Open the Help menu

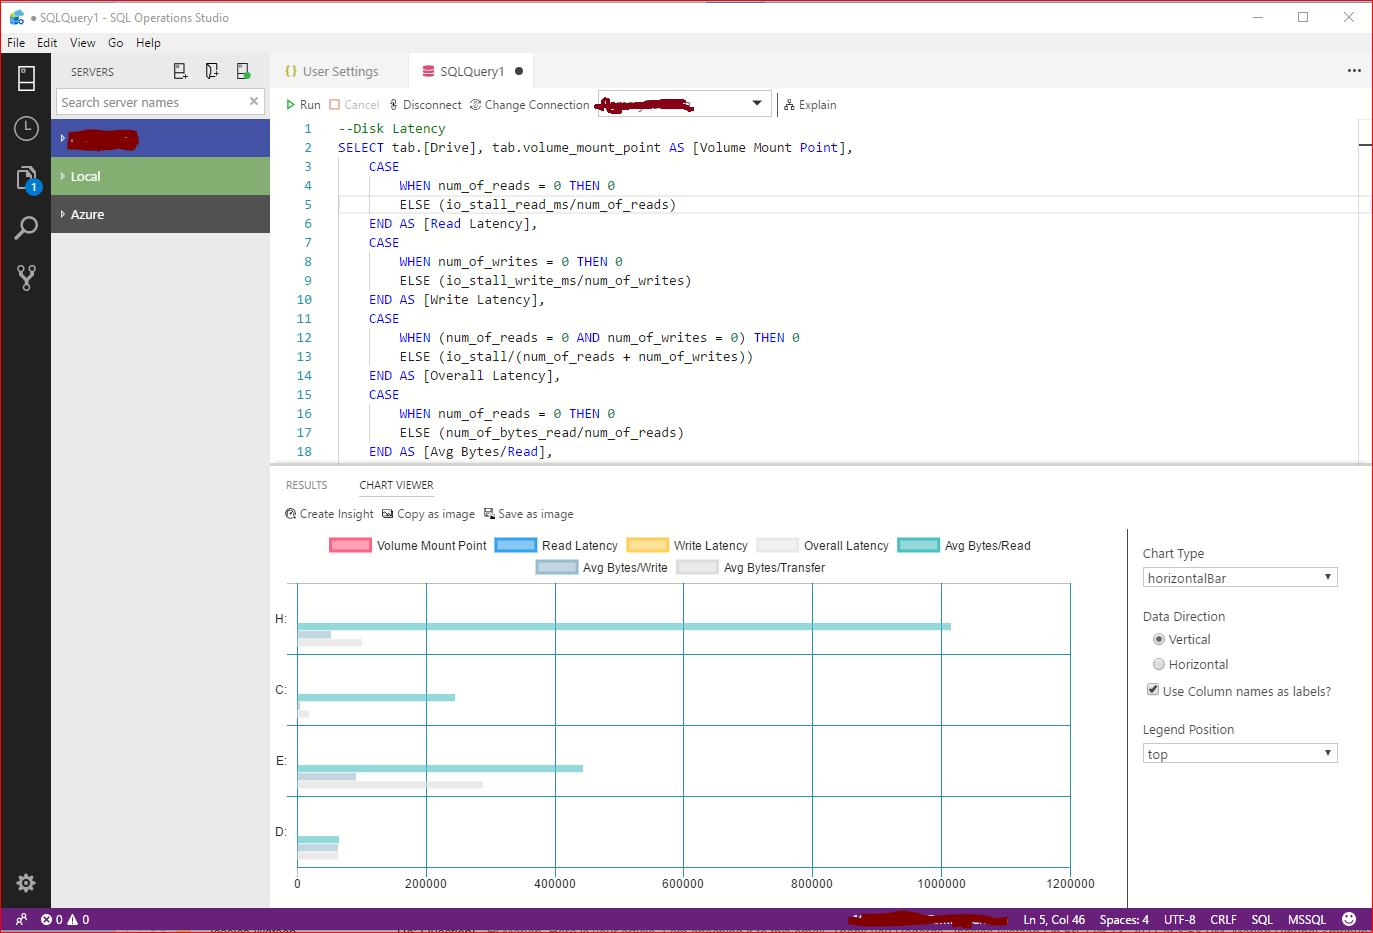[x=148, y=43]
